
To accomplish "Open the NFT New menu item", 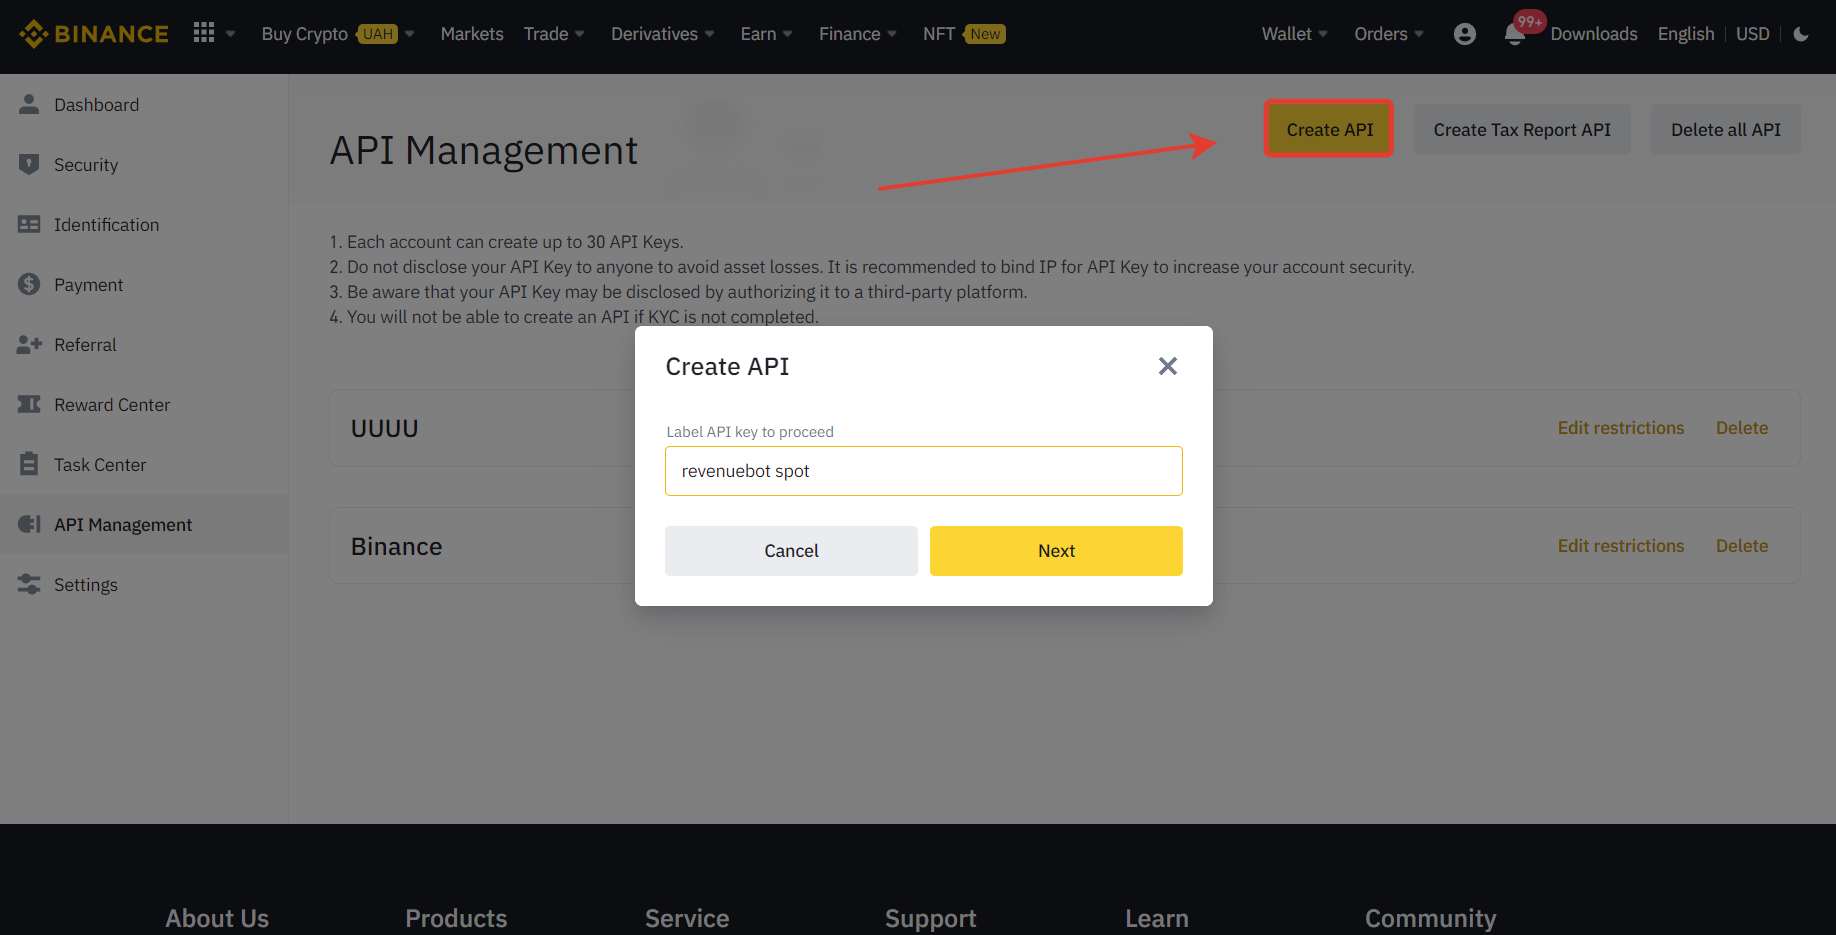I will [964, 34].
